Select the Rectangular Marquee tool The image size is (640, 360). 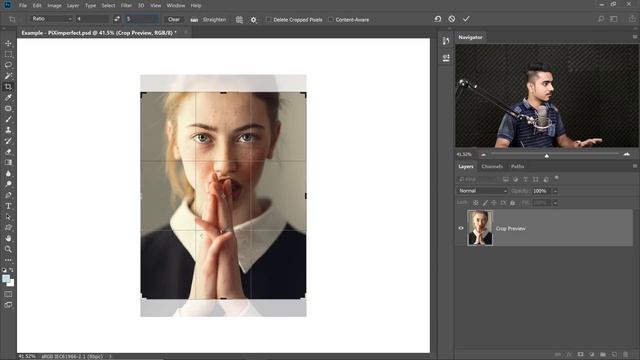[x=8, y=54]
